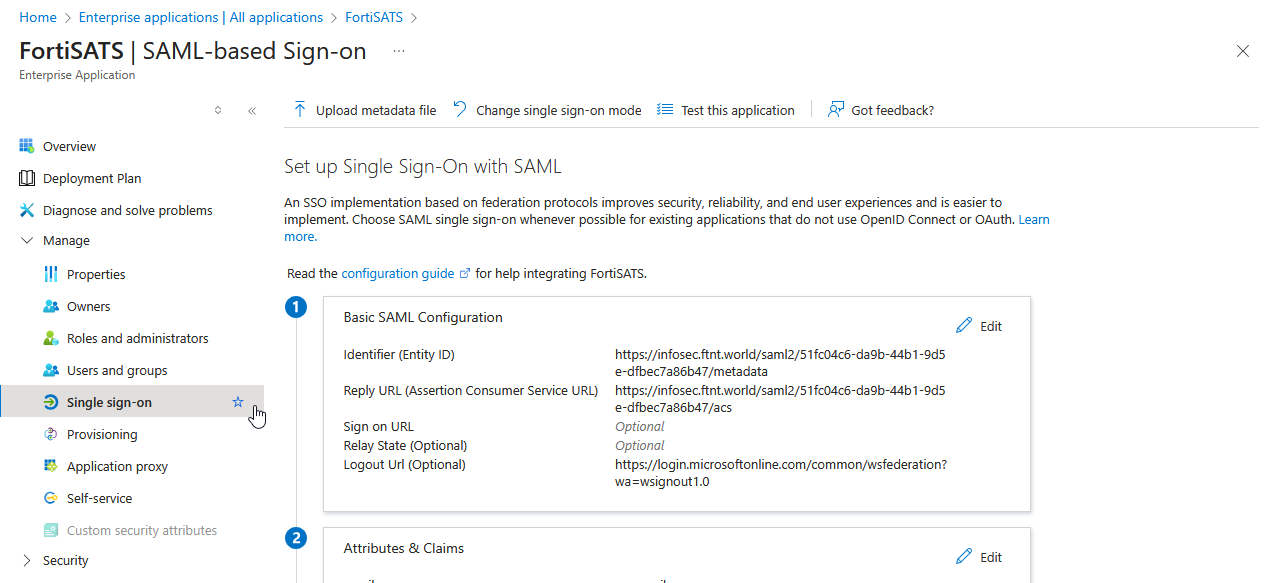The height and width of the screenshot is (583, 1278).
Task: Click the Diagnose and solve problems wrench icon
Action: pos(27,210)
